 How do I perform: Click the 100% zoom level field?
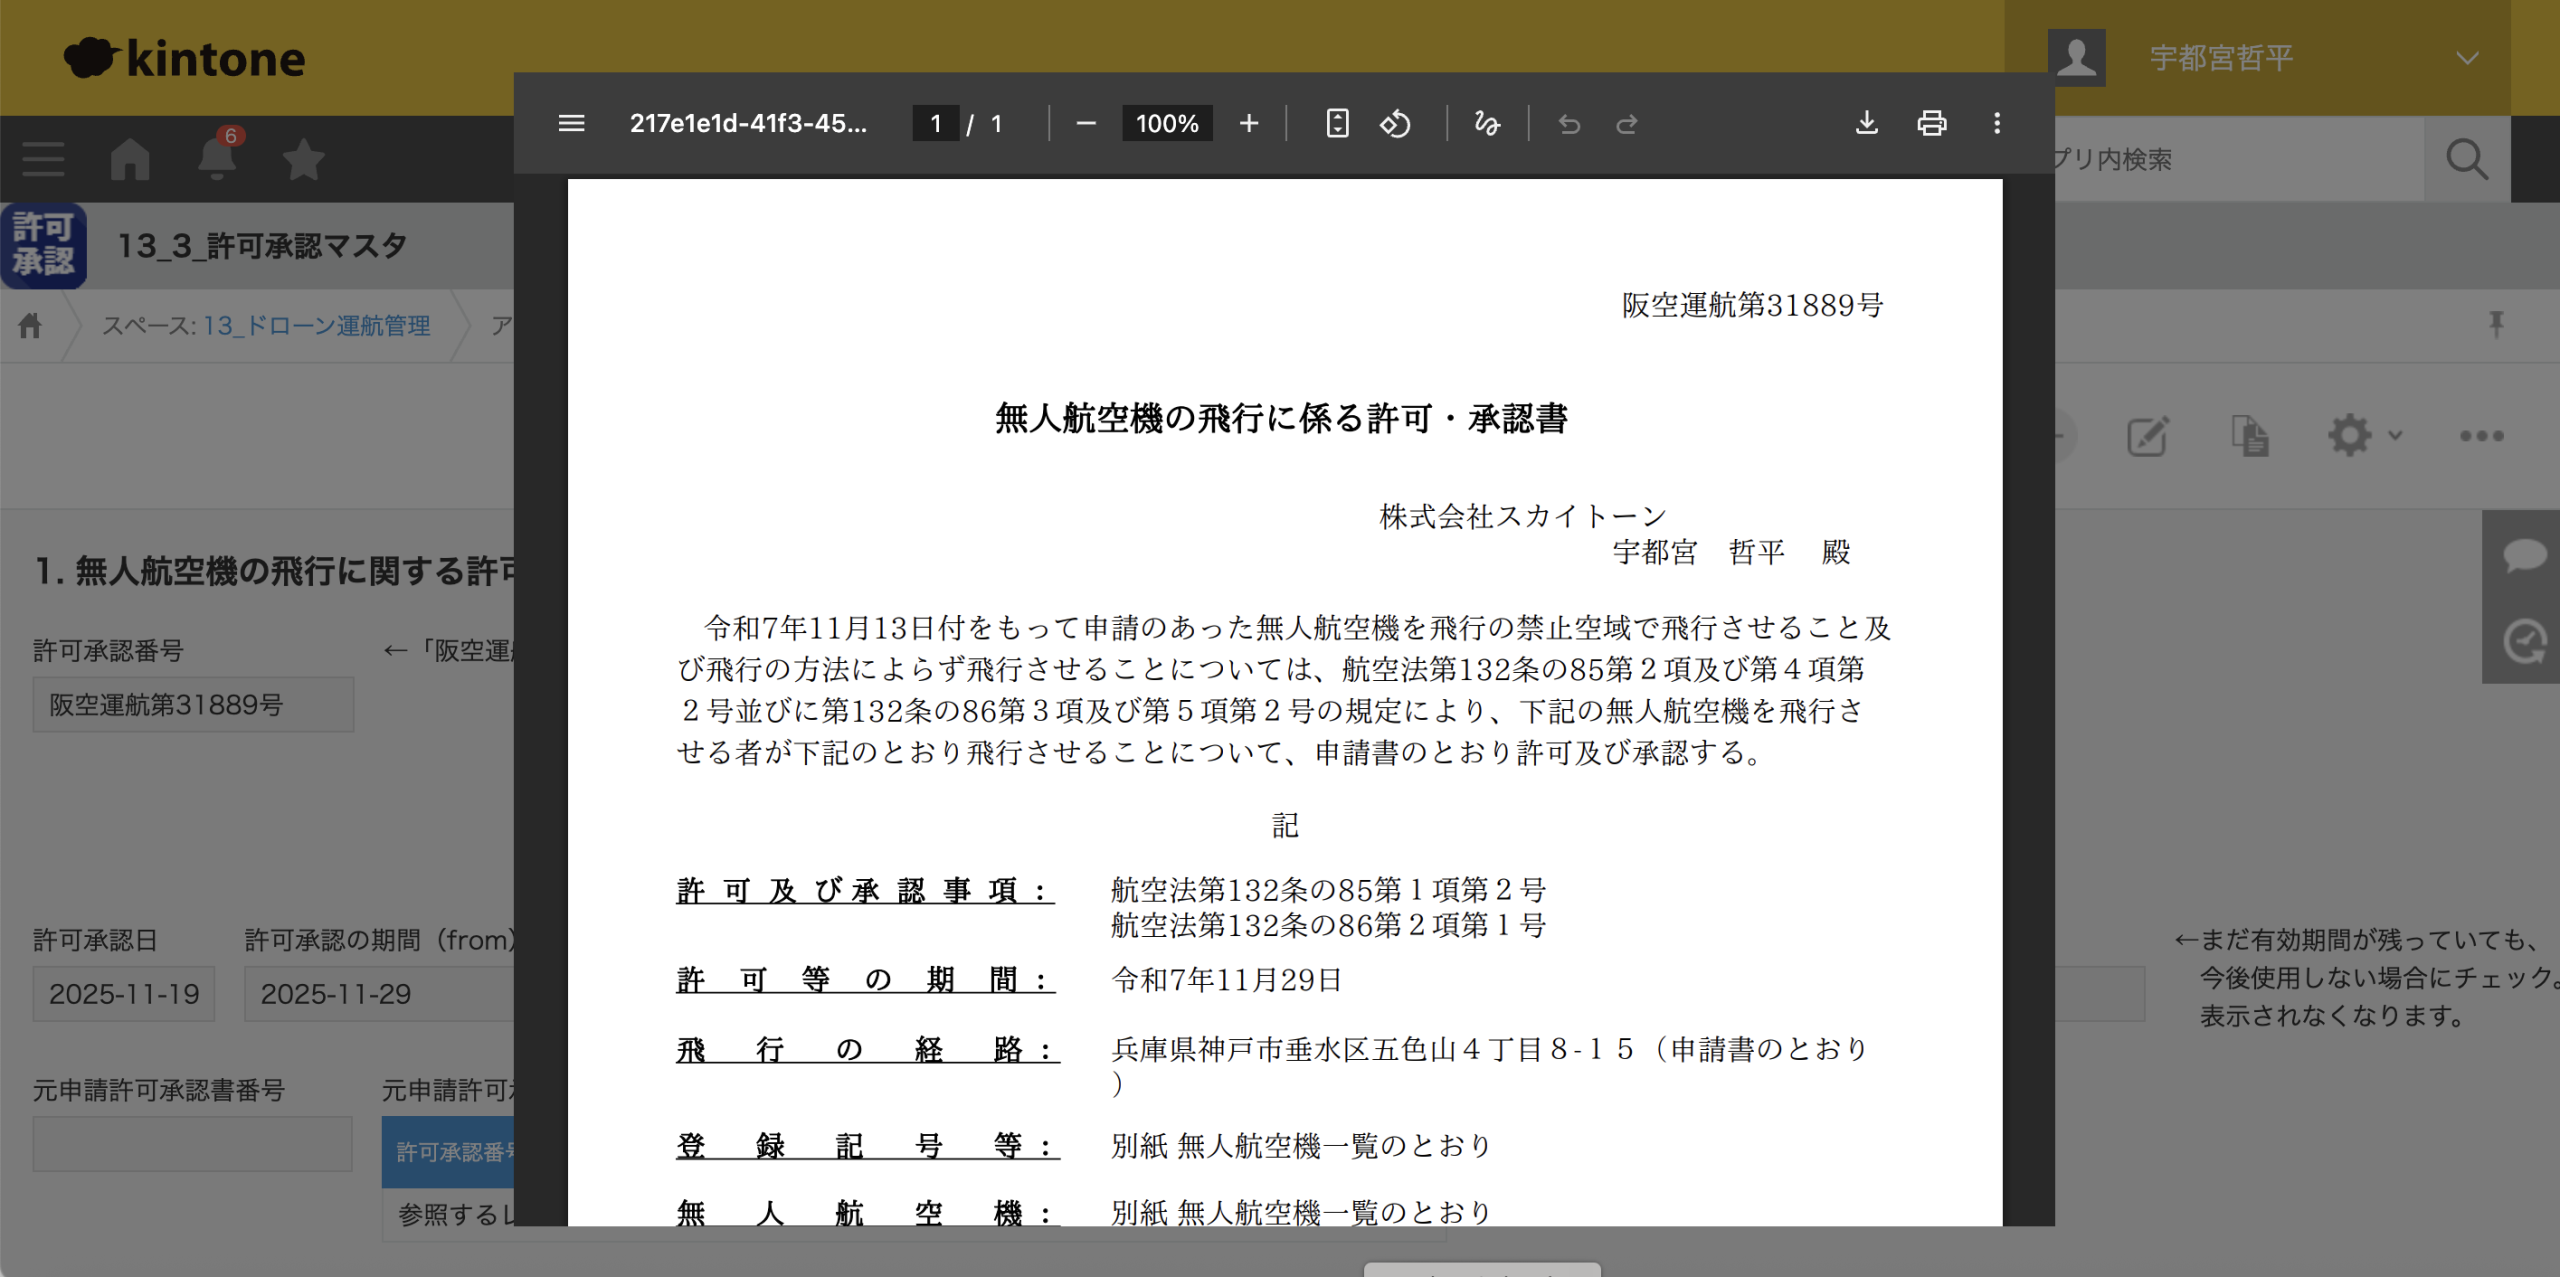pyautogui.click(x=1166, y=123)
